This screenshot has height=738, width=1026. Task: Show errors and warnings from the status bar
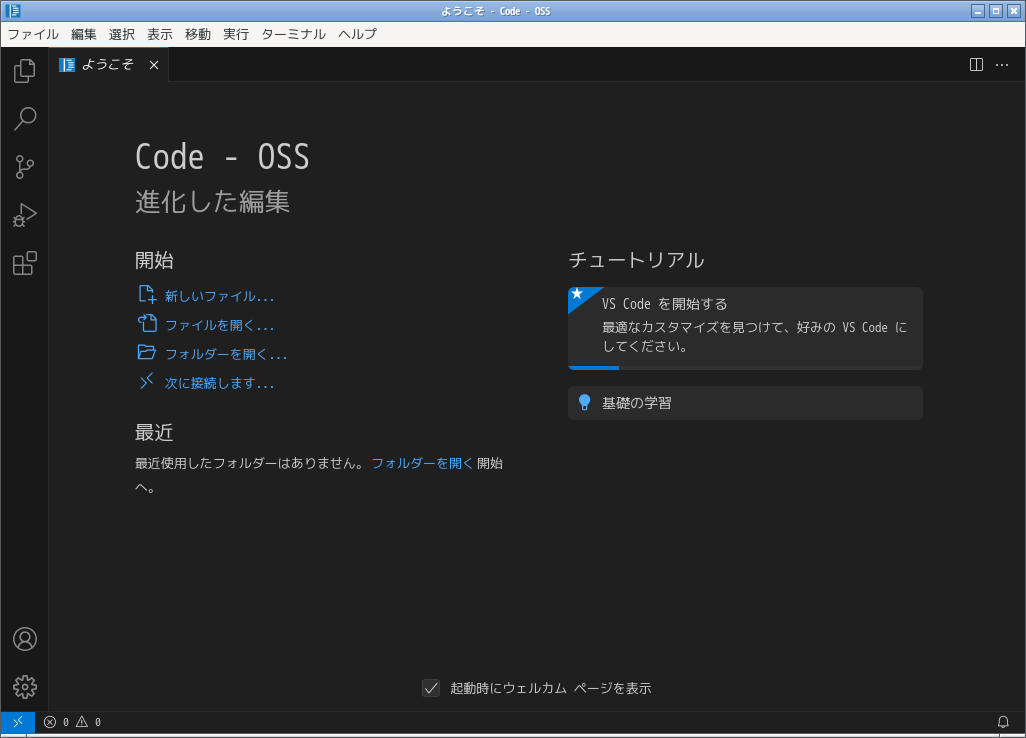point(72,722)
